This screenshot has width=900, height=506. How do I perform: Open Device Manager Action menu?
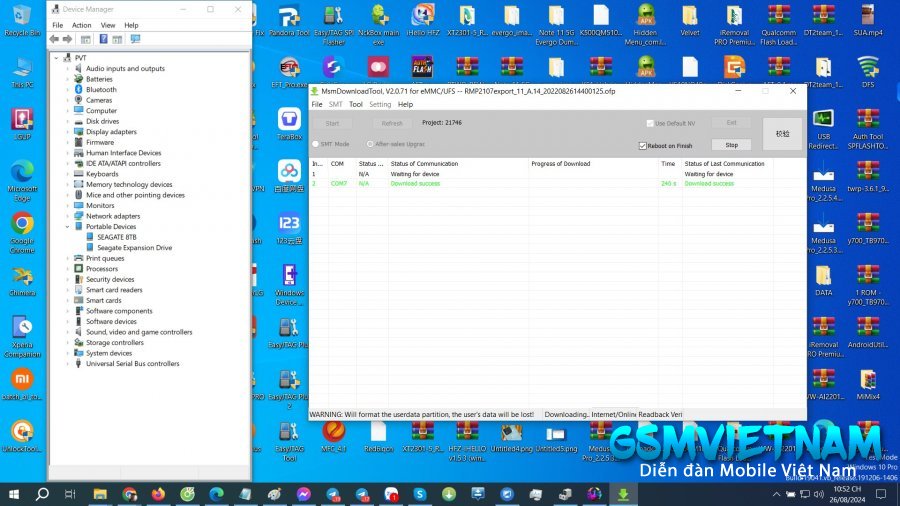point(82,25)
